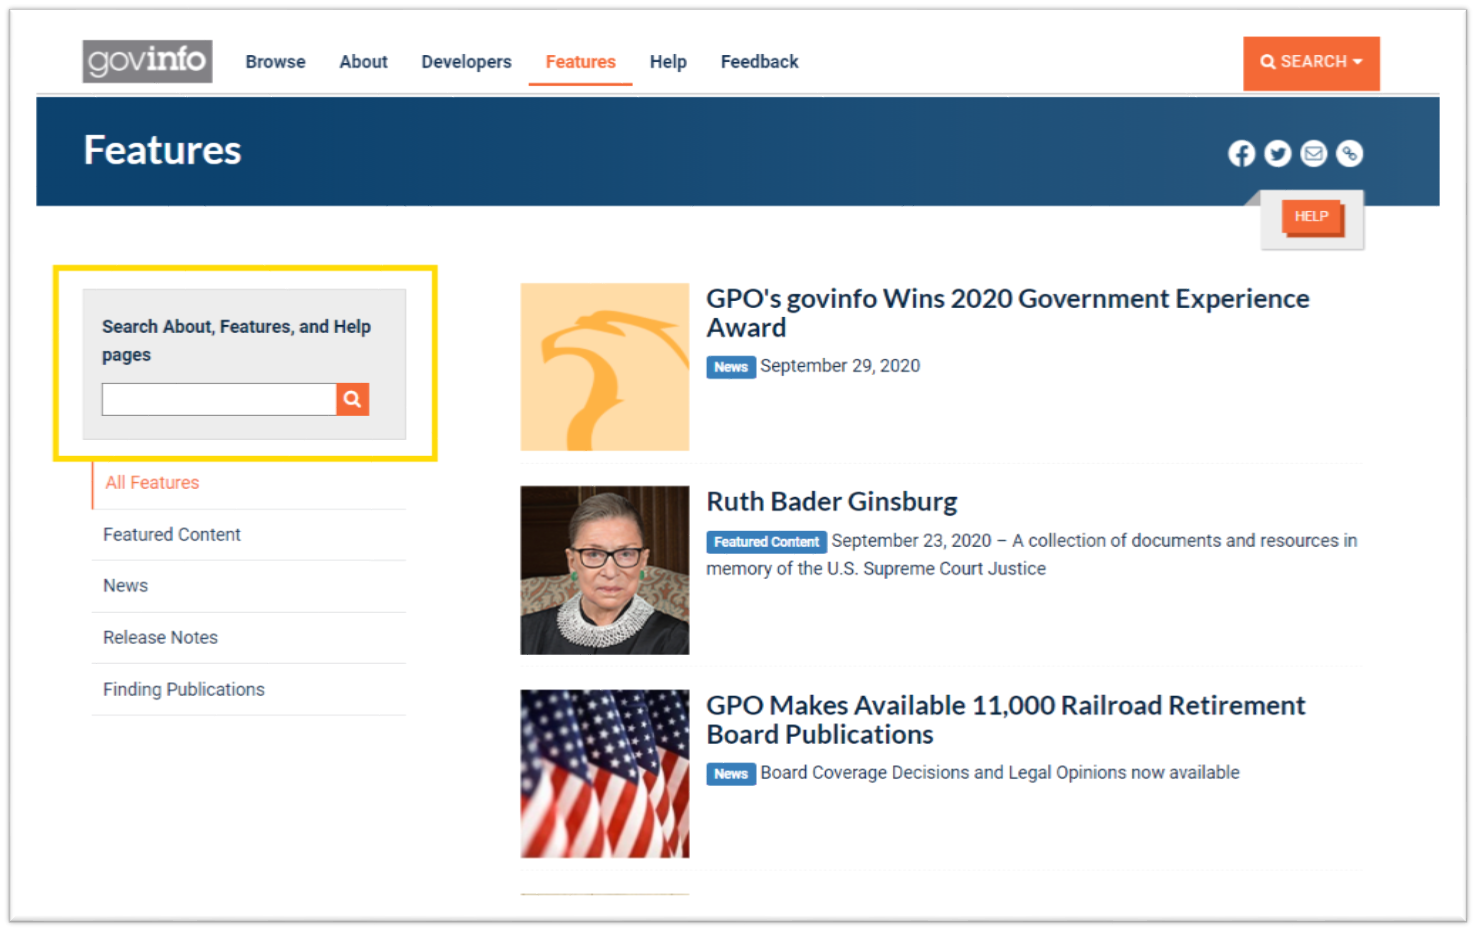Click the magnifying glass in sidebar search box
The width and height of the screenshot is (1476, 931).
pos(352,398)
